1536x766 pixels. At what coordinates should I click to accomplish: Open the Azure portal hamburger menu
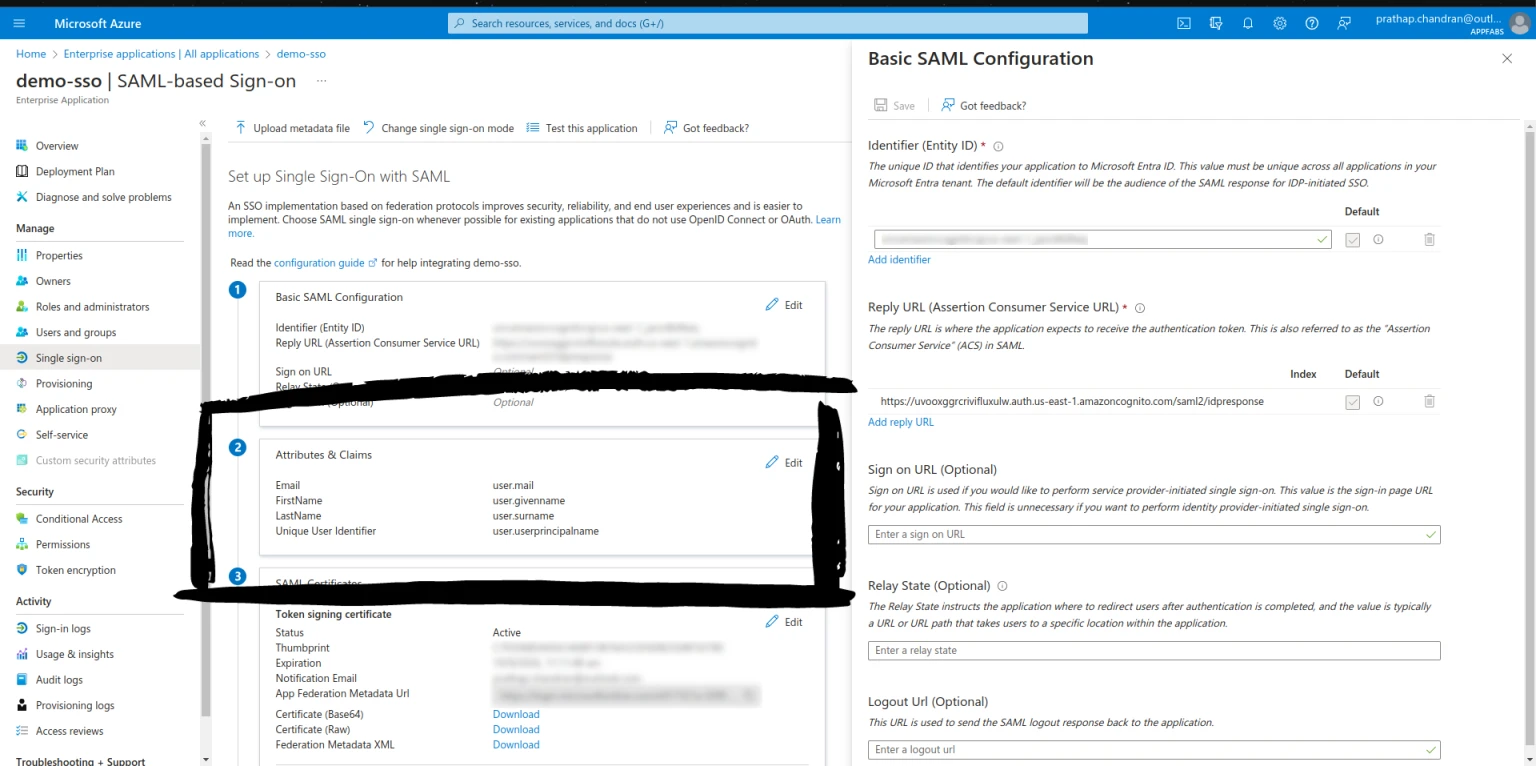point(19,23)
